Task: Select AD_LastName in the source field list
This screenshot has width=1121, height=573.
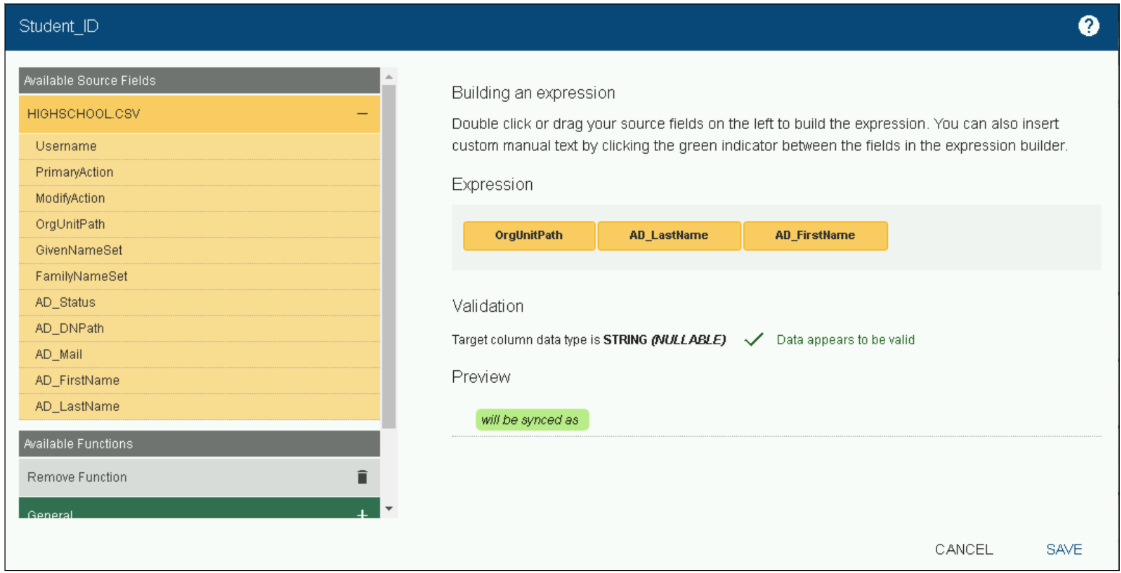Action: tap(199, 406)
